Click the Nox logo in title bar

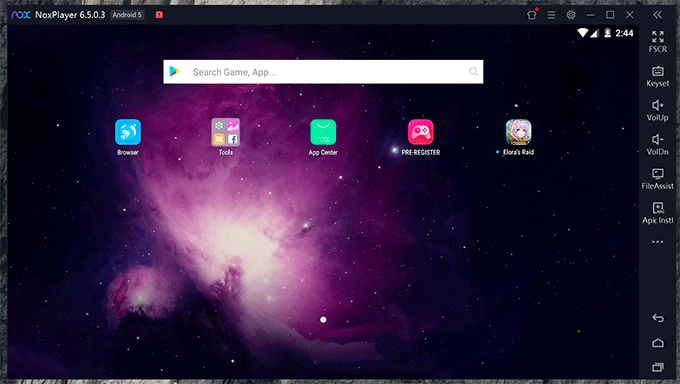[x=20, y=15]
